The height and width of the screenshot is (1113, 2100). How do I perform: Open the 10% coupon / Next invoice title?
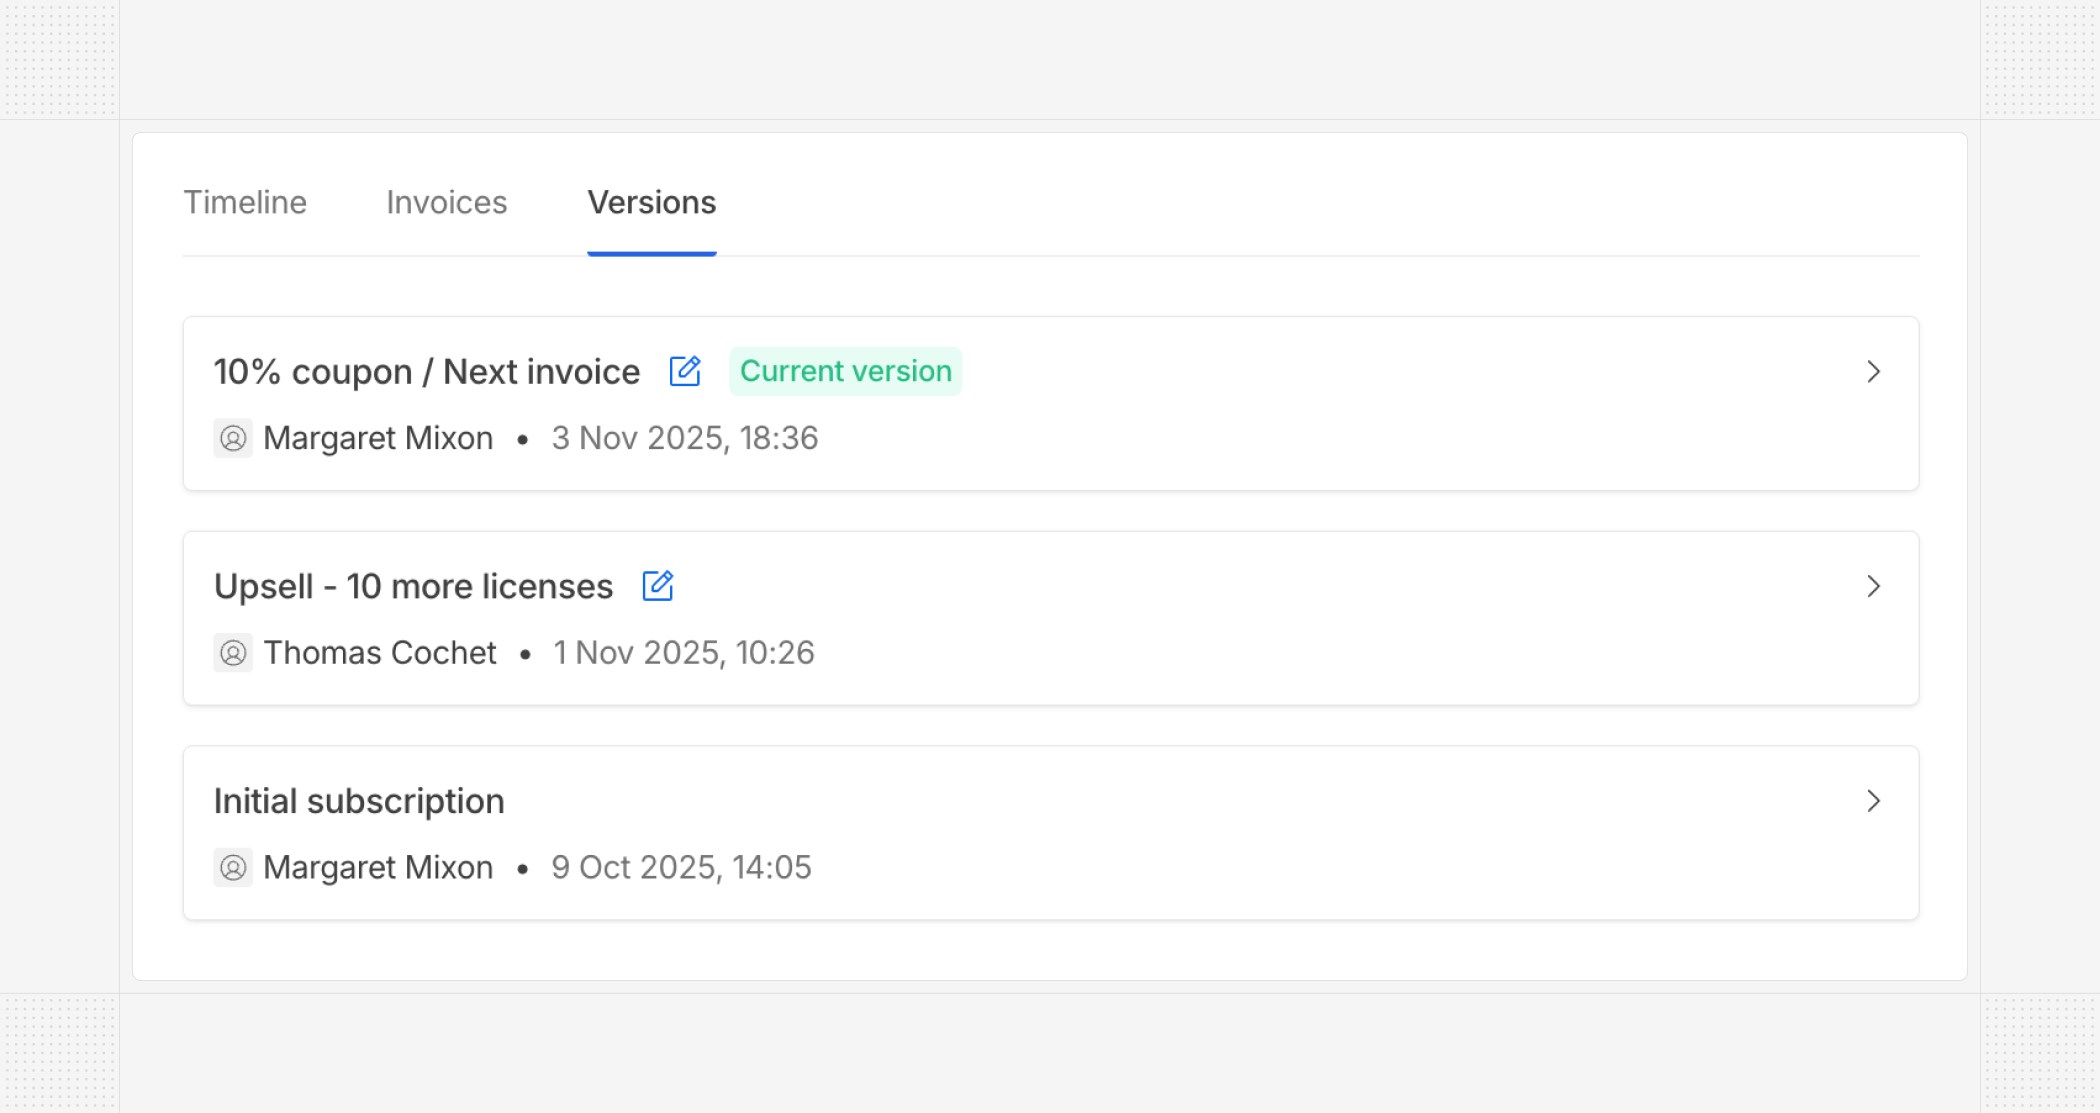[x=427, y=372]
